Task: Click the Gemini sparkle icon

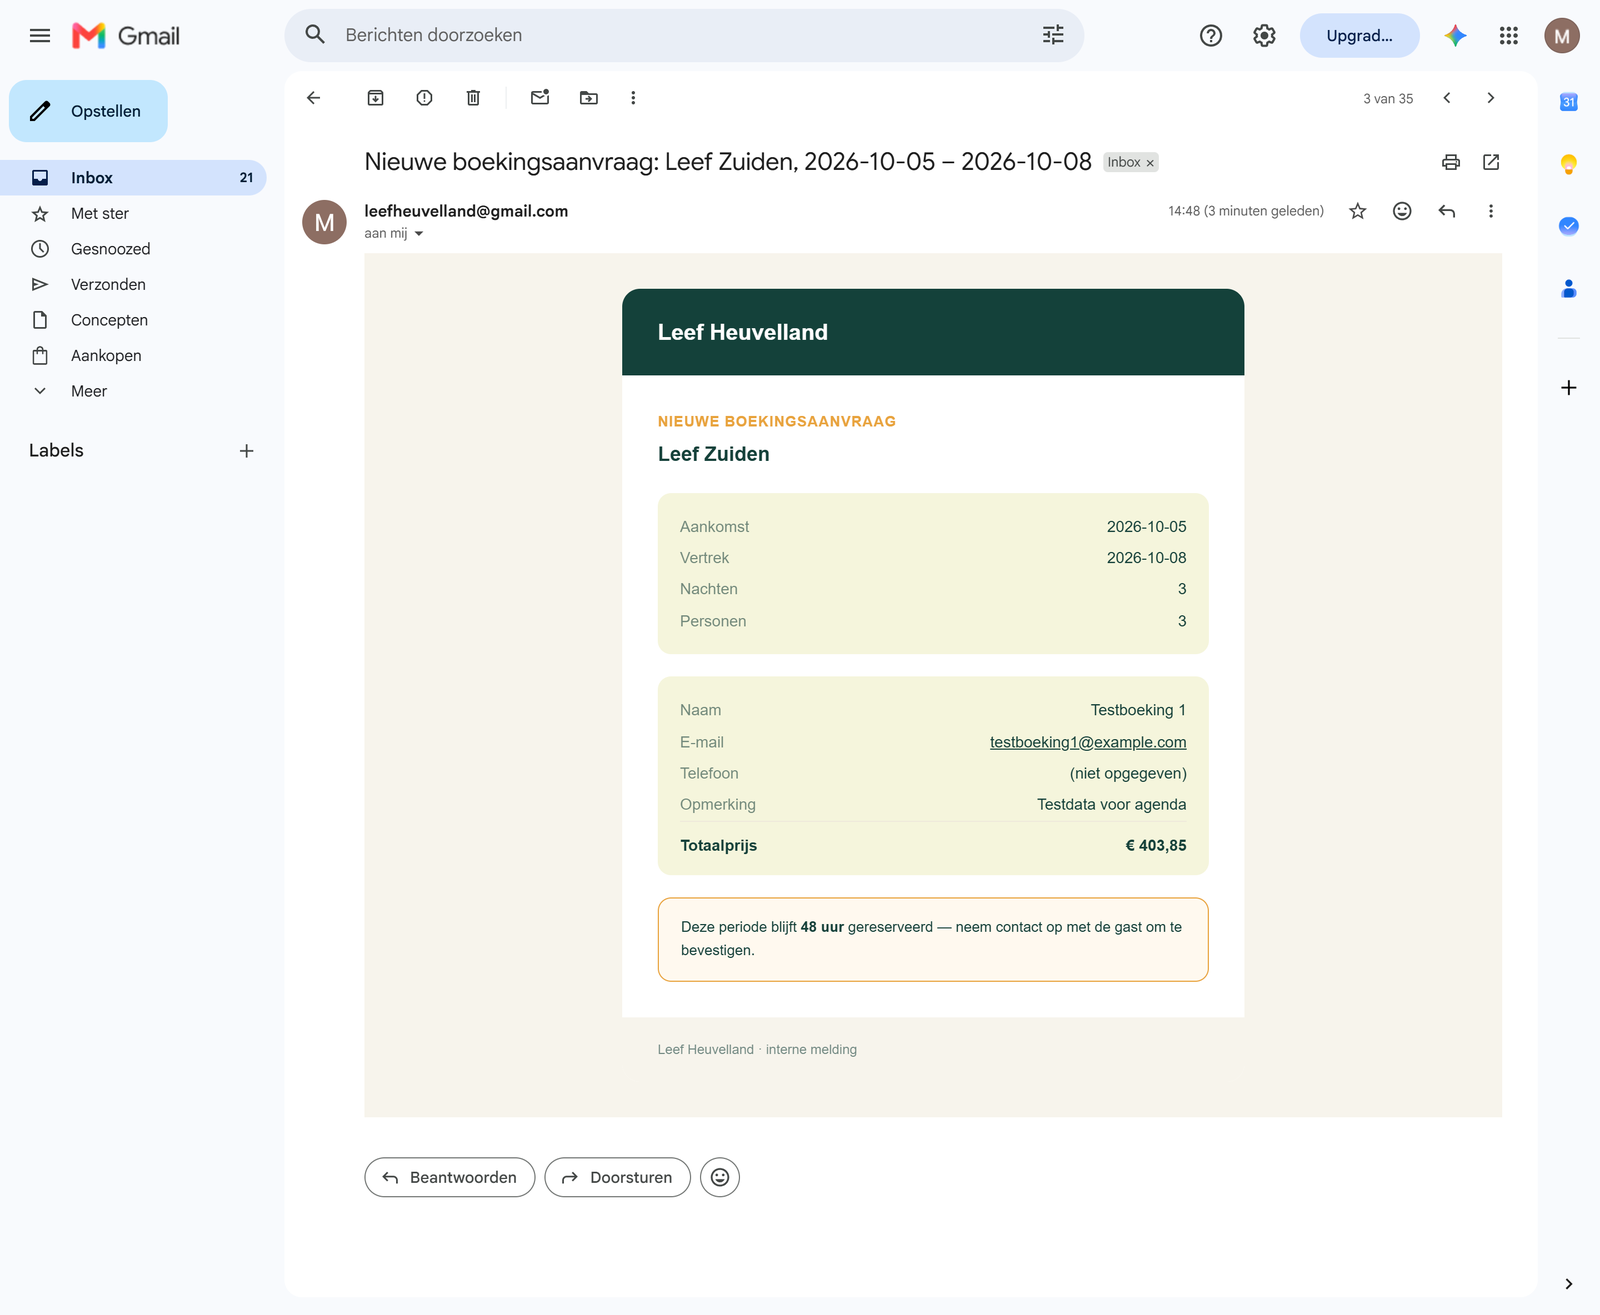Action: pyautogui.click(x=1455, y=36)
